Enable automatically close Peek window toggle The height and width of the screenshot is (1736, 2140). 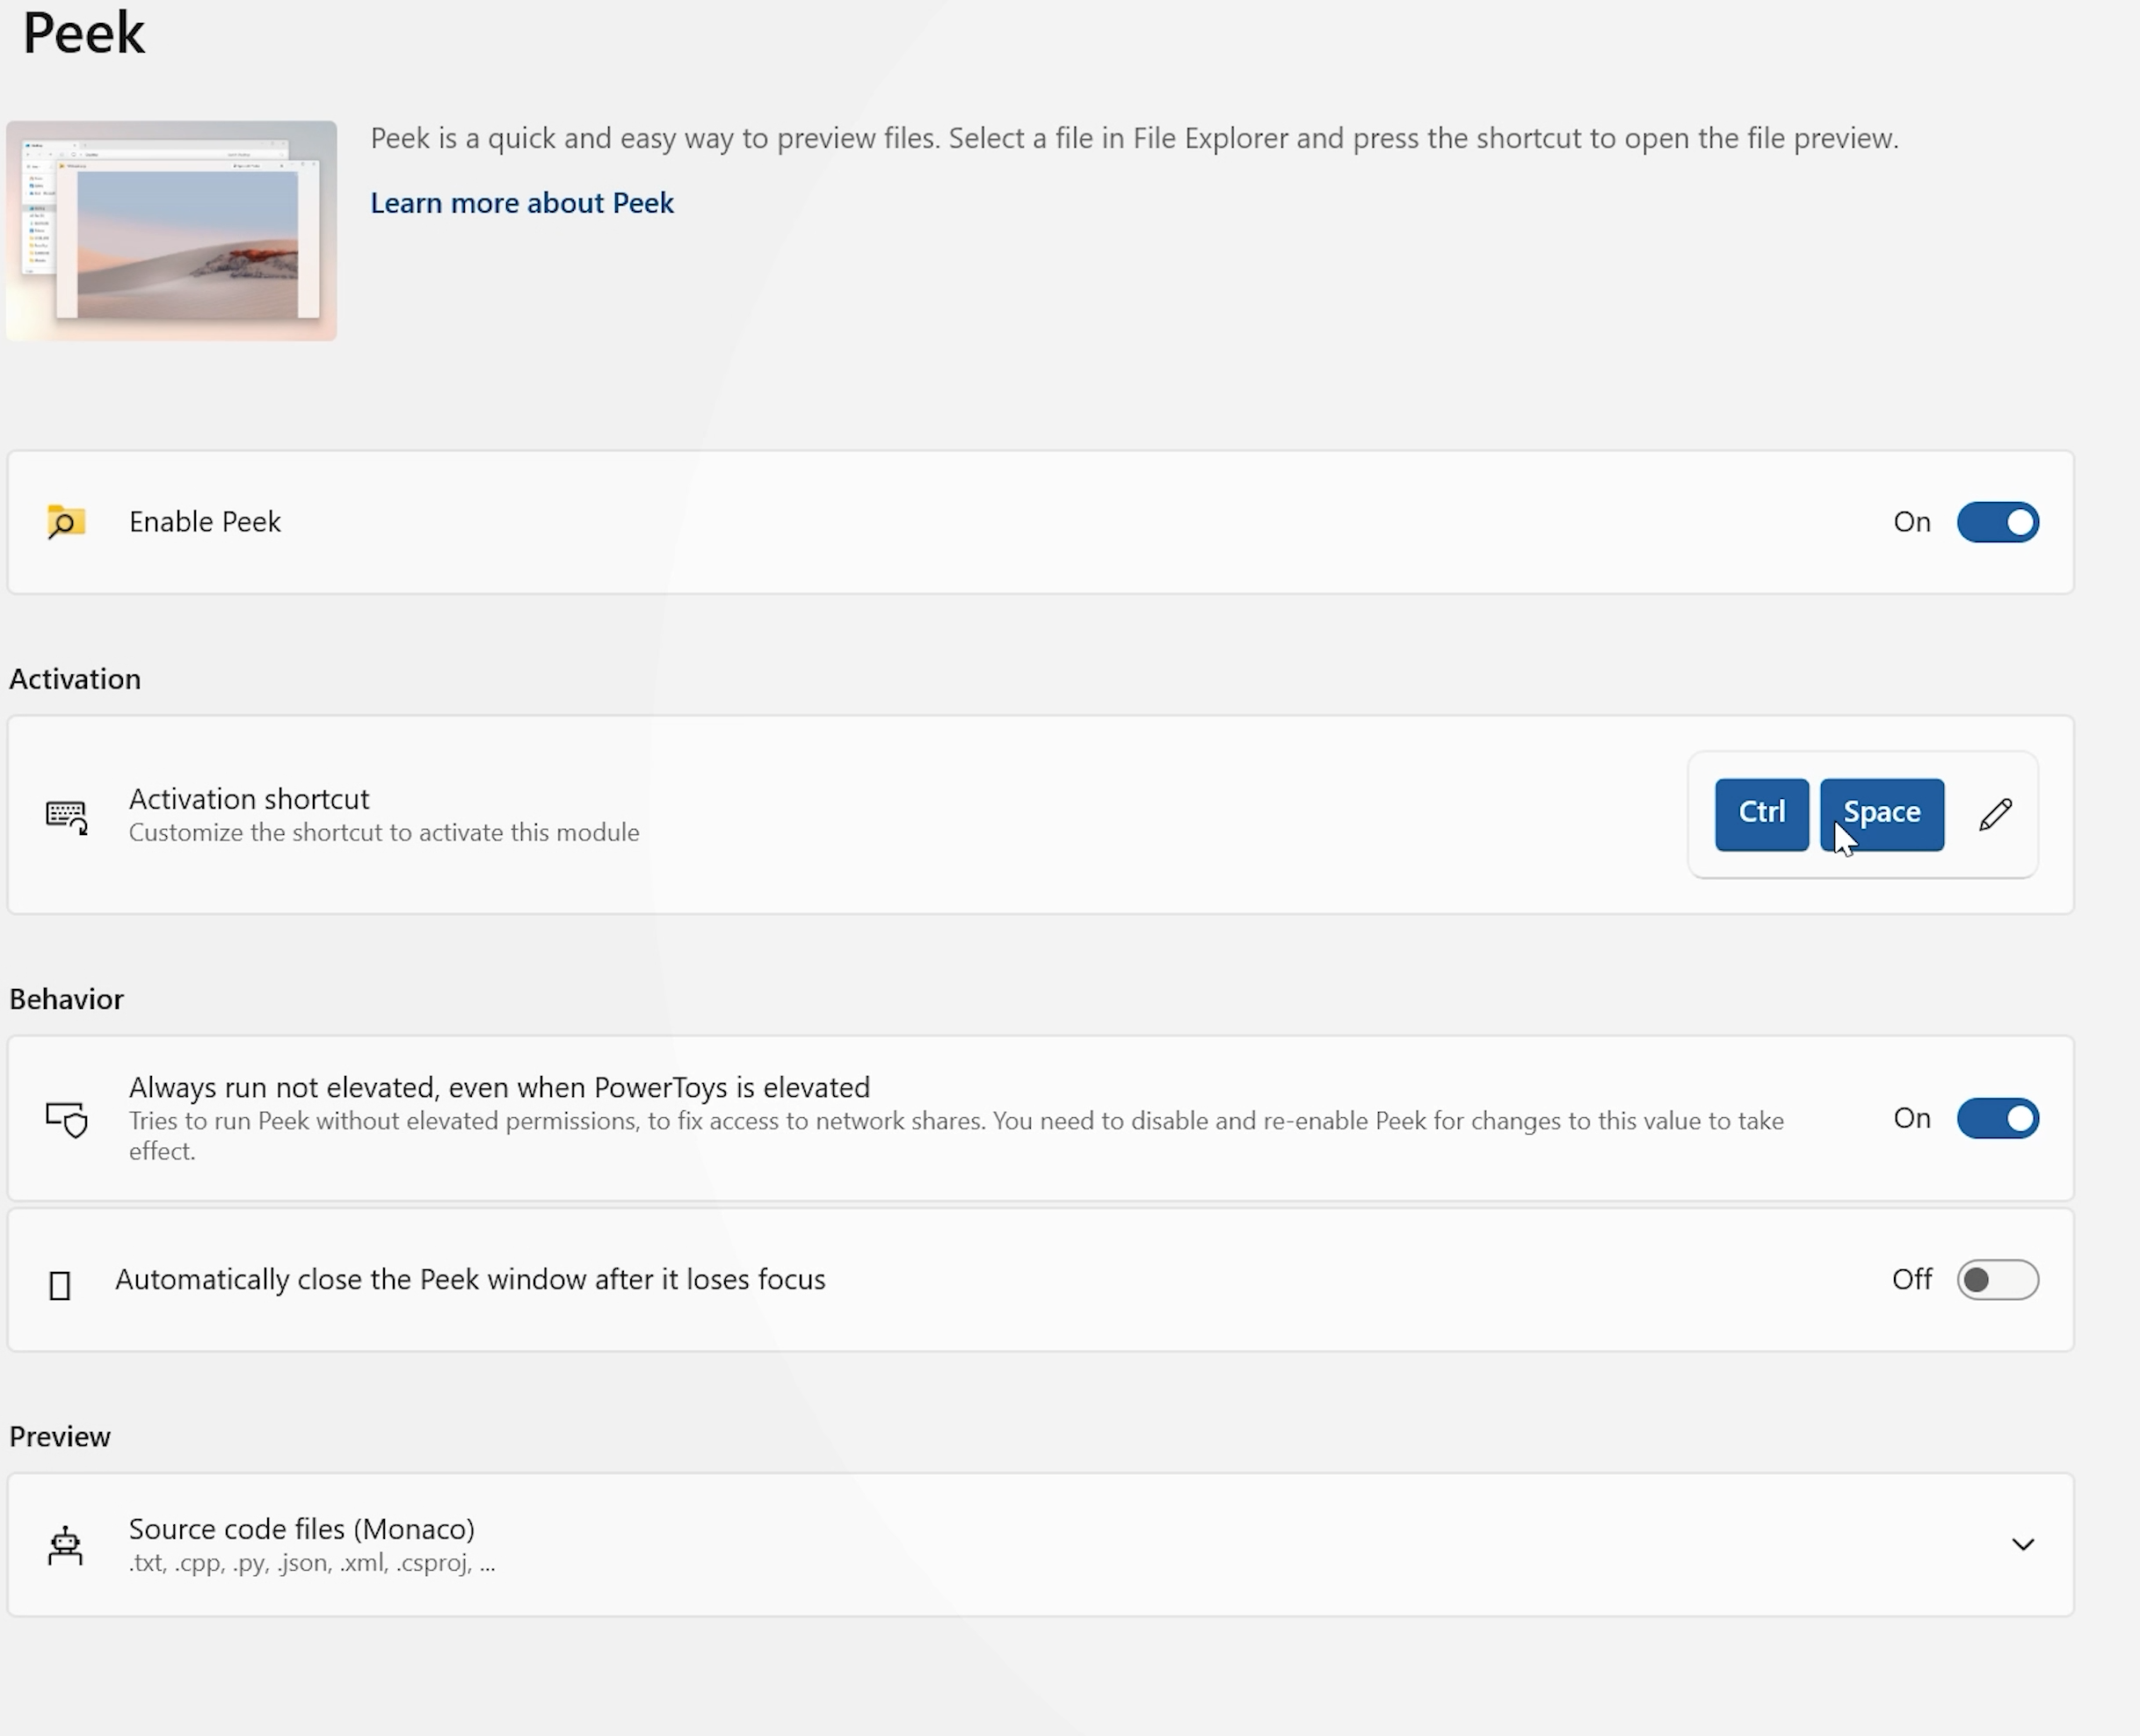tap(1997, 1280)
